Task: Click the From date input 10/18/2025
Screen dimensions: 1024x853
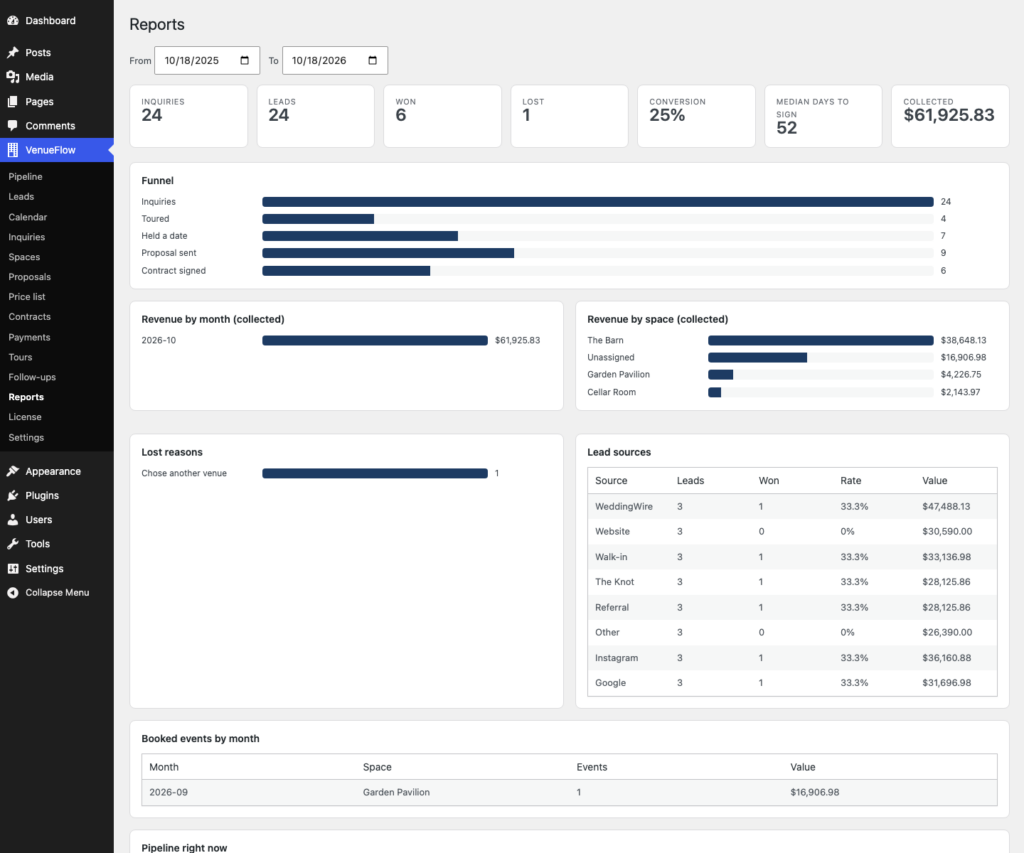Action: (x=207, y=60)
